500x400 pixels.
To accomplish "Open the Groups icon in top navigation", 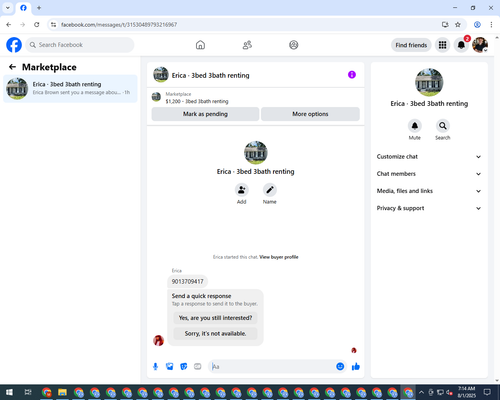I will [294, 45].
